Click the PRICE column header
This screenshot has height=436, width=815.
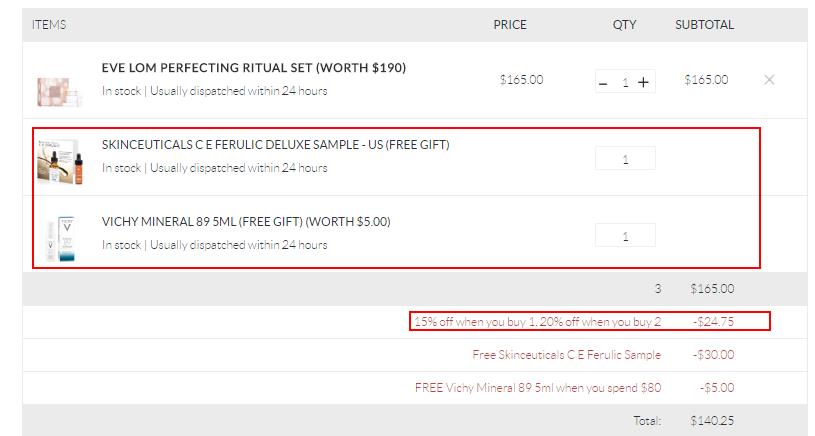(x=510, y=25)
